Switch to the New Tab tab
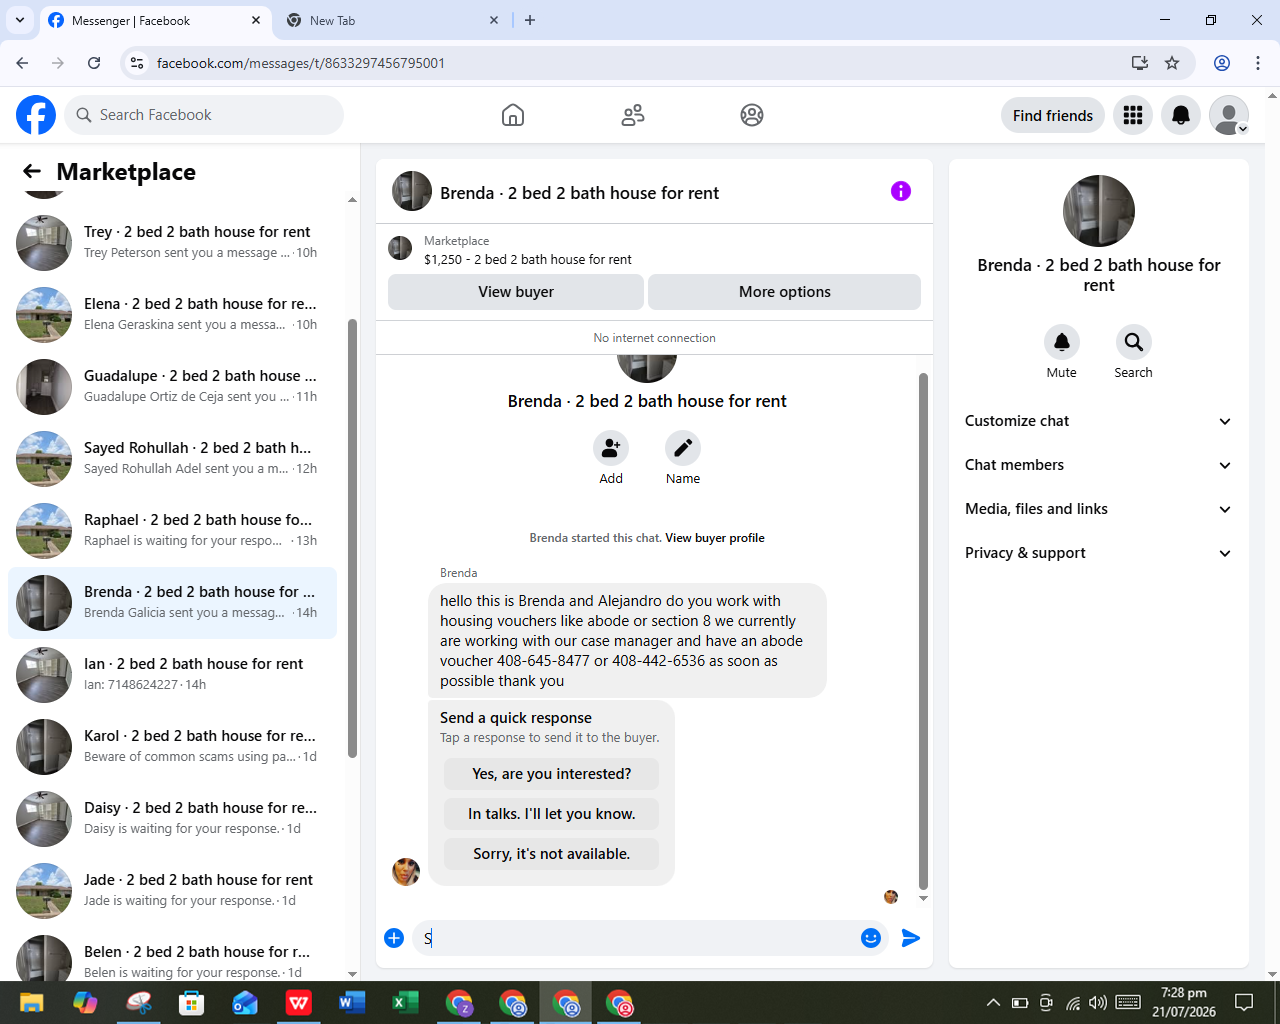This screenshot has height=1024, width=1280. tap(392, 20)
